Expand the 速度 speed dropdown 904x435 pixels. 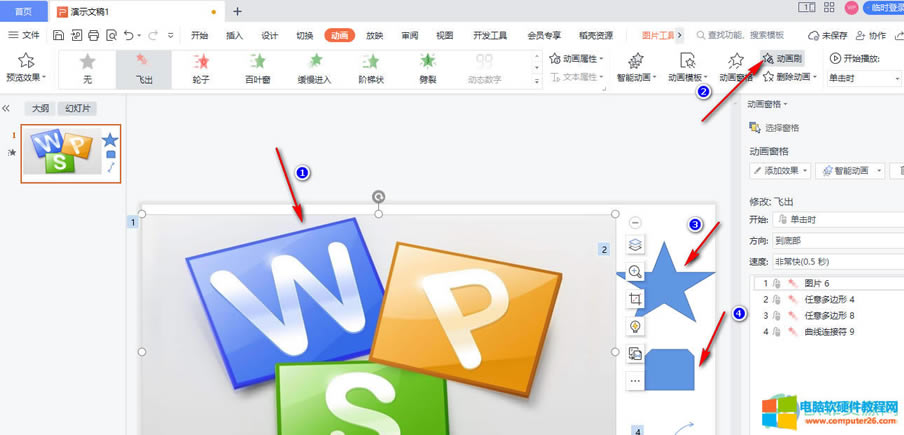835,262
